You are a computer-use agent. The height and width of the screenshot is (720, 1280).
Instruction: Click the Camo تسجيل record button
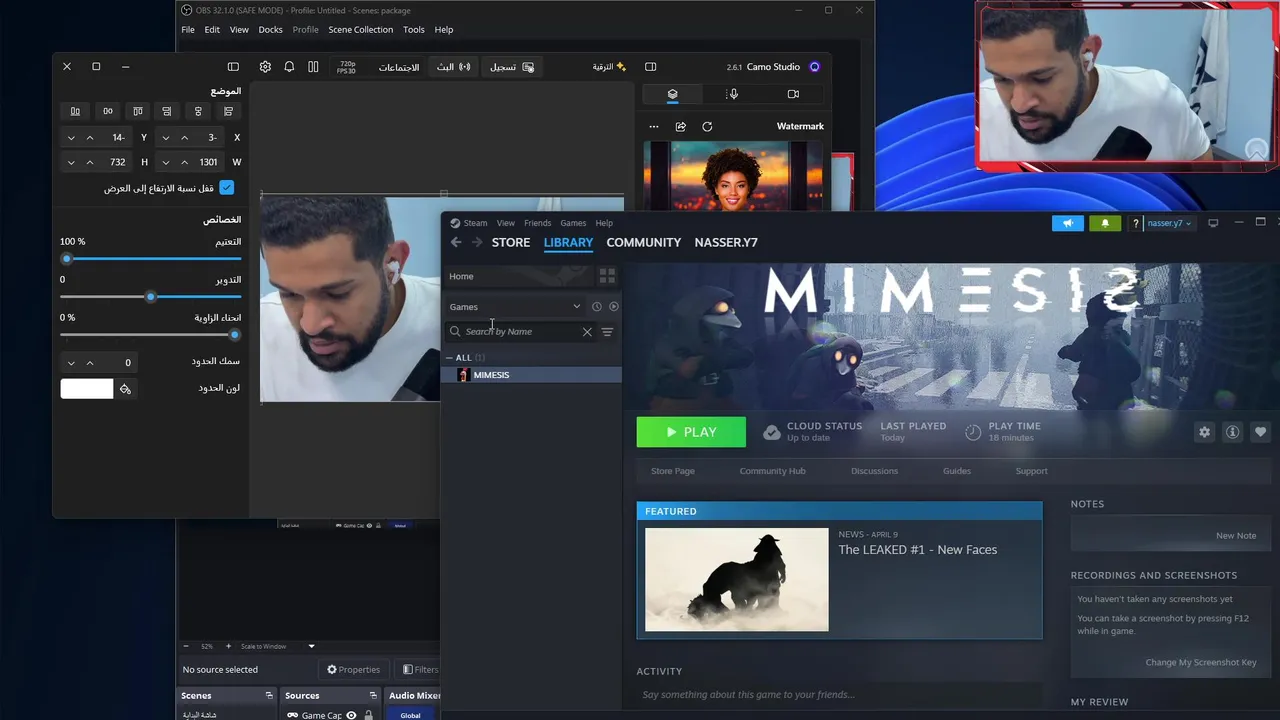(x=512, y=67)
